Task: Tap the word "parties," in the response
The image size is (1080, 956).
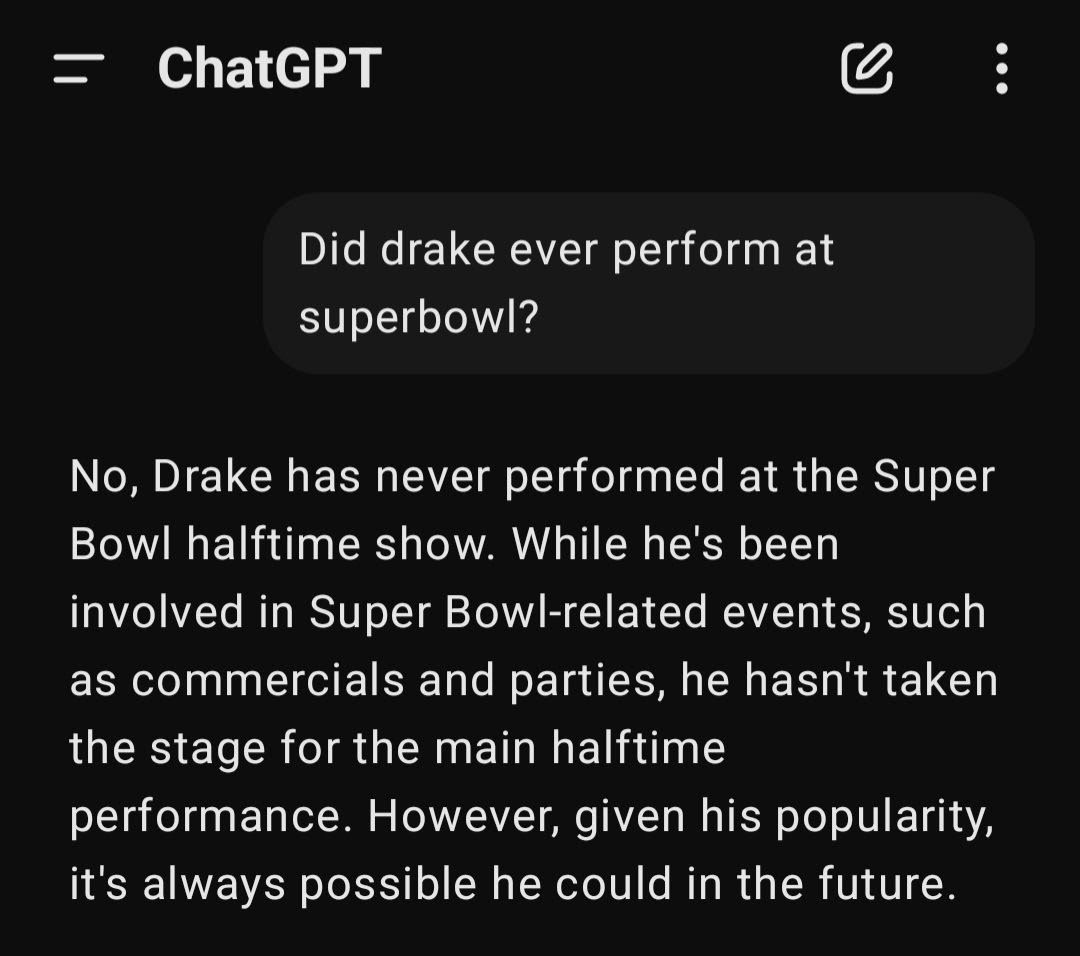Action: tap(588, 681)
